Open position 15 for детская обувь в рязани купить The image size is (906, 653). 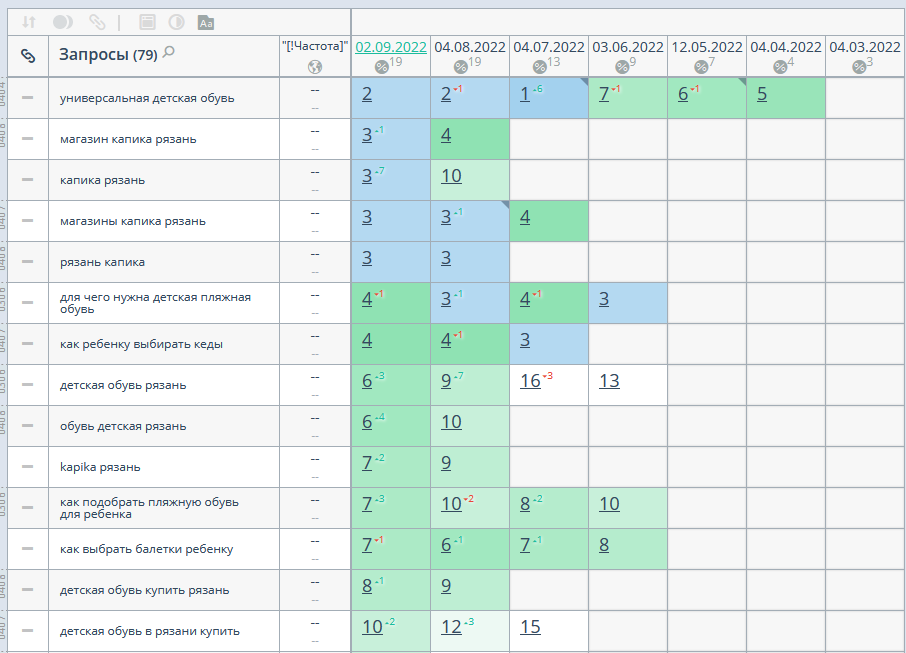coord(530,628)
